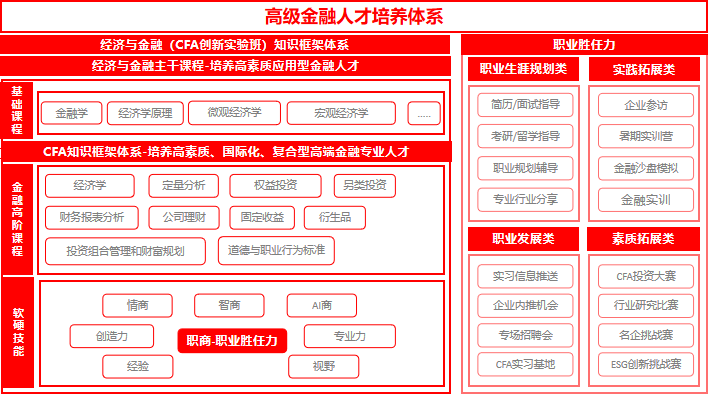Screen dimensions: 710x394
Task: Click the 实践拓展类 heading
Action: tap(644, 70)
